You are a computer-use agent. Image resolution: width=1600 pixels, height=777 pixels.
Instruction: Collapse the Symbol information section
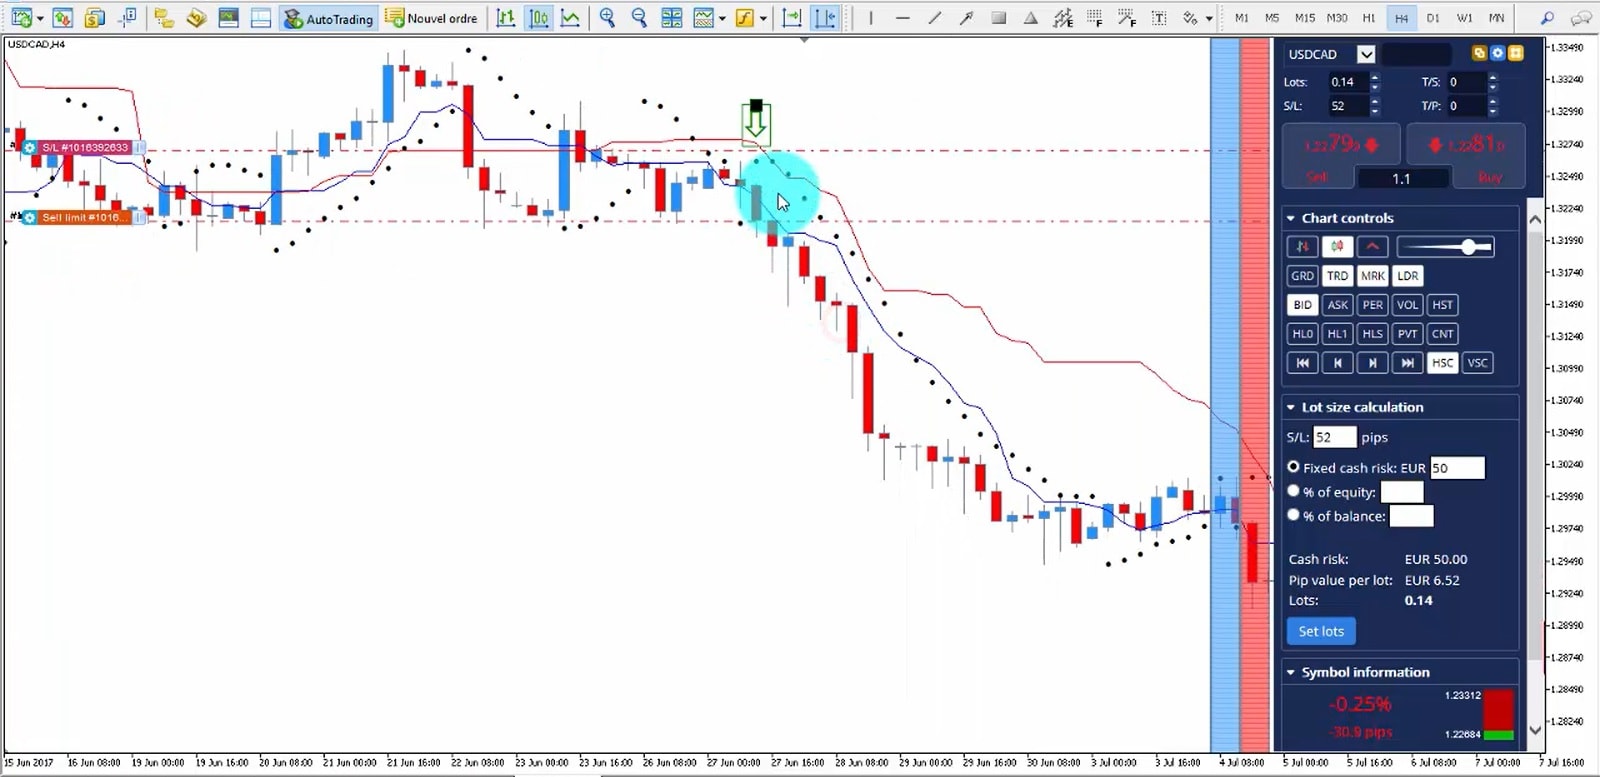(1291, 672)
